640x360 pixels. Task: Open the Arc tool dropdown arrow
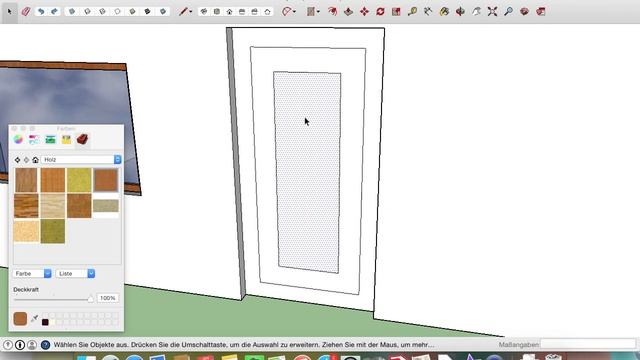tap(295, 12)
